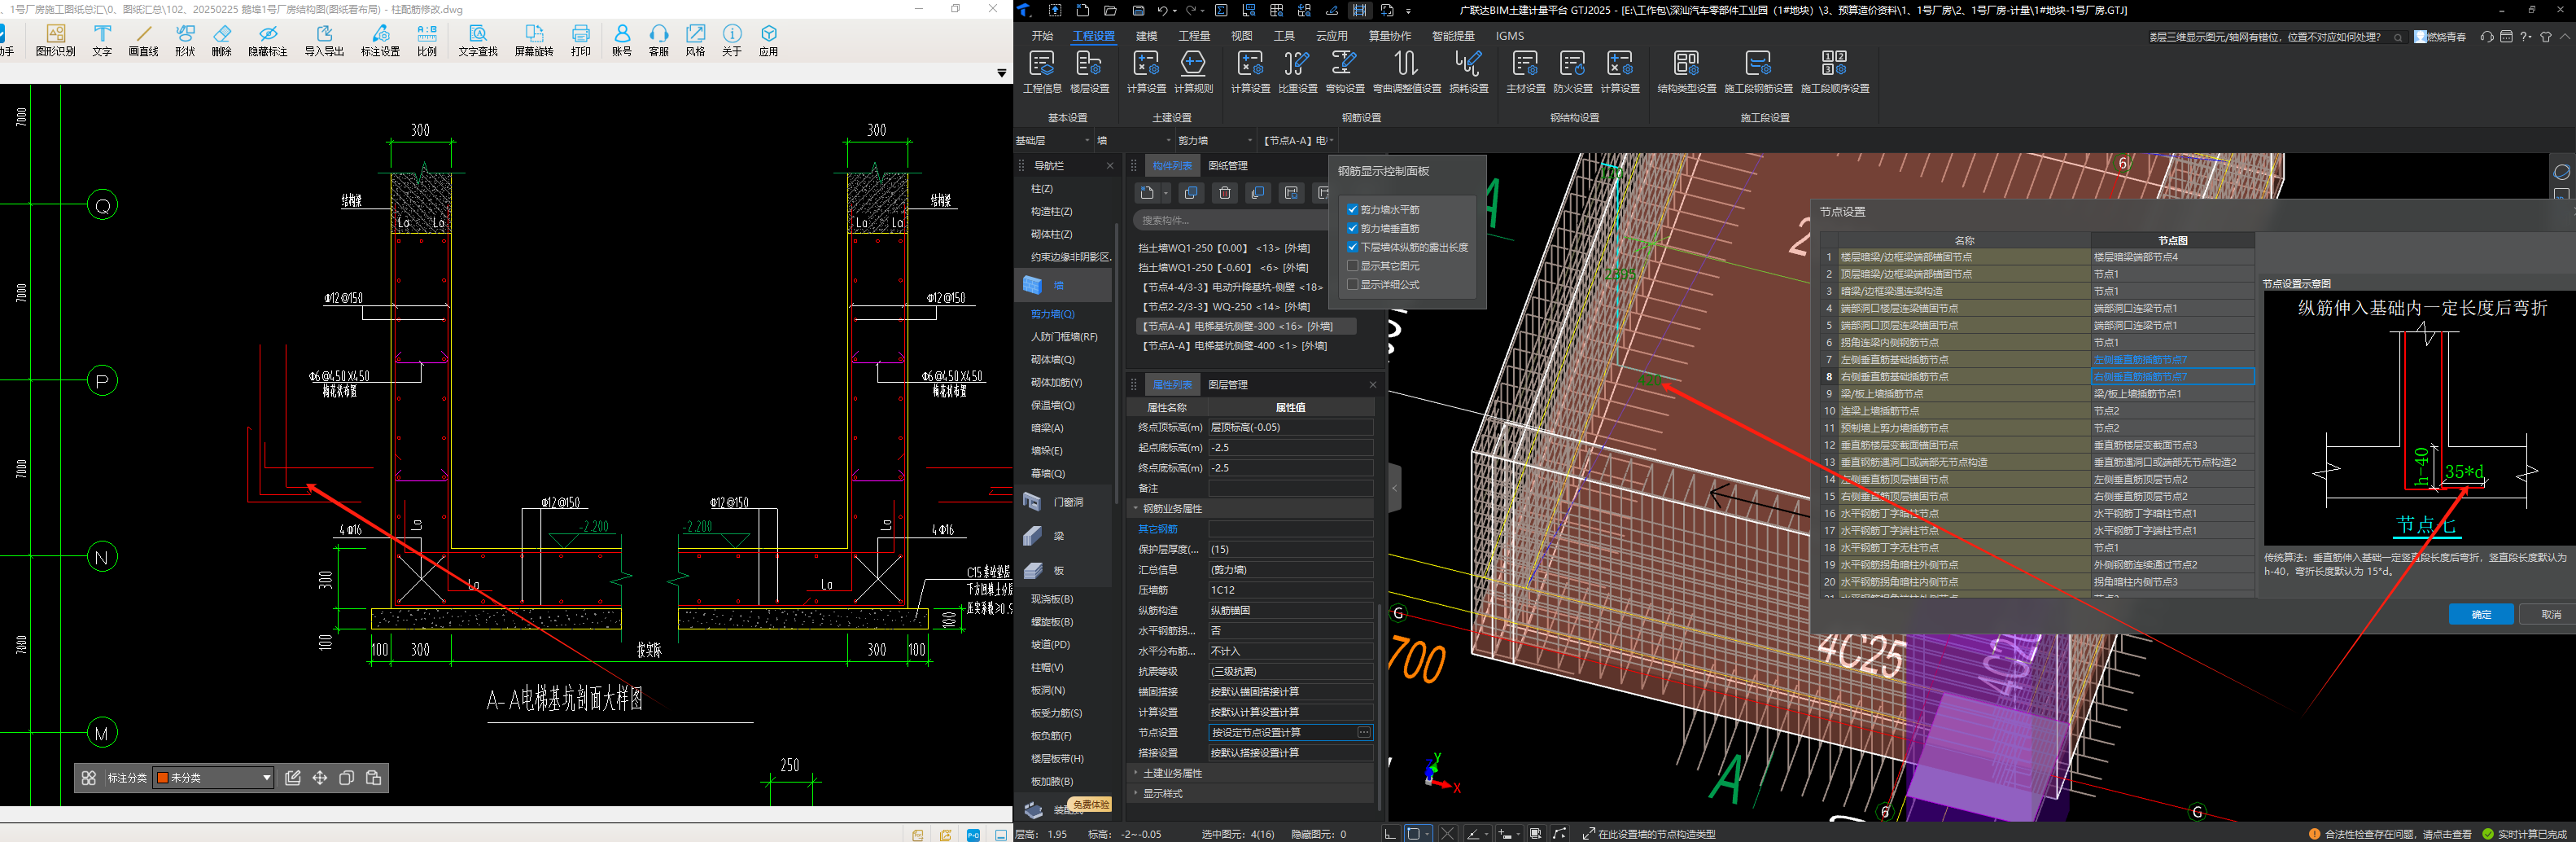
Task: Check 显示详细公式 checkbox
Action: 1352,285
